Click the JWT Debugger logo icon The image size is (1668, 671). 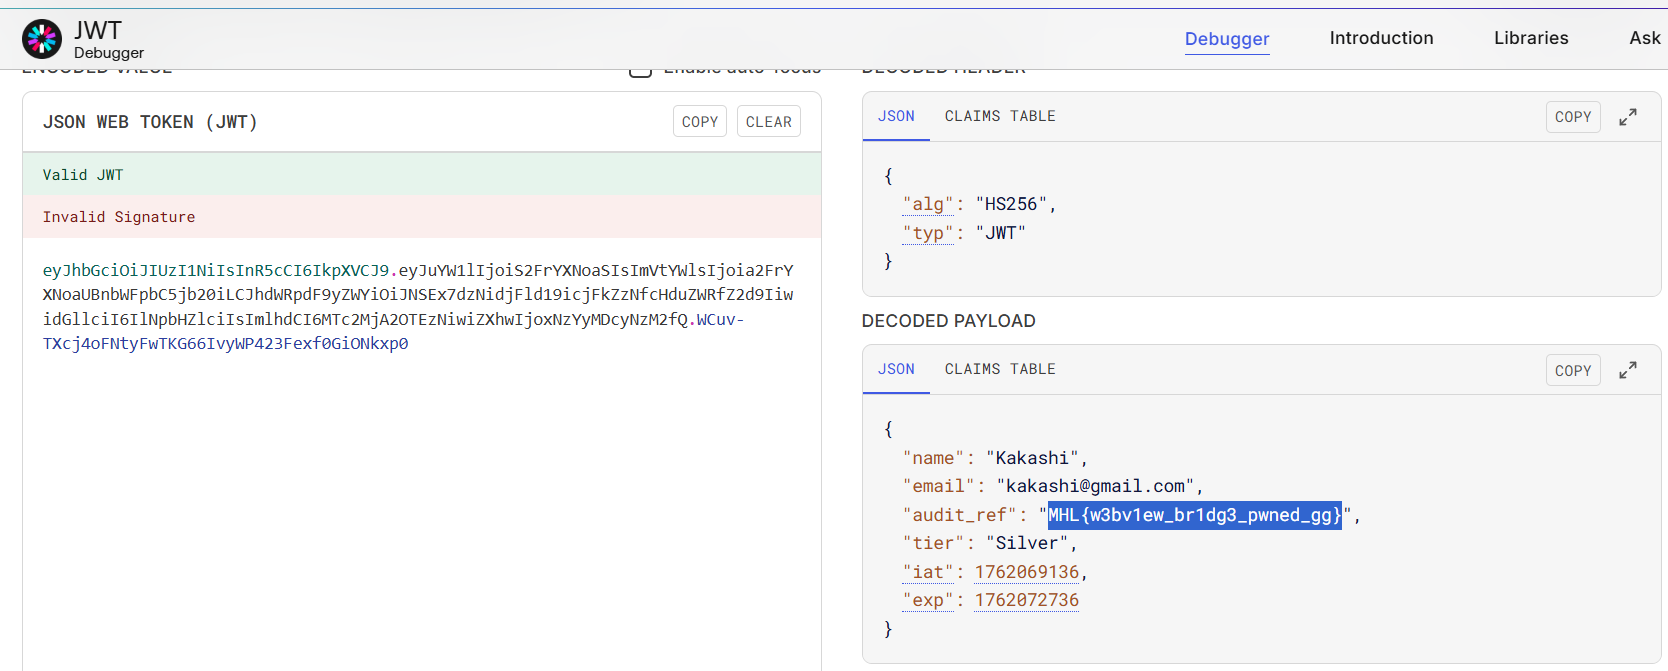[42, 39]
